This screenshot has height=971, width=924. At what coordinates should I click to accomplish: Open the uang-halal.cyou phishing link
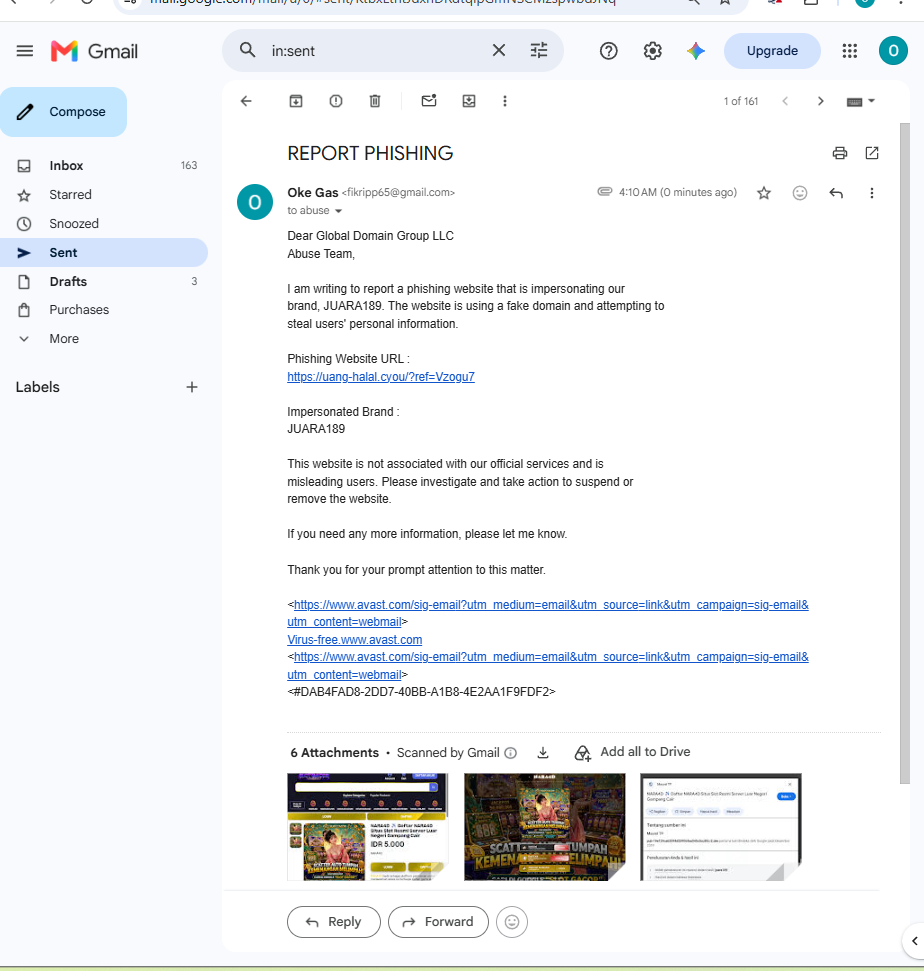point(381,377)
